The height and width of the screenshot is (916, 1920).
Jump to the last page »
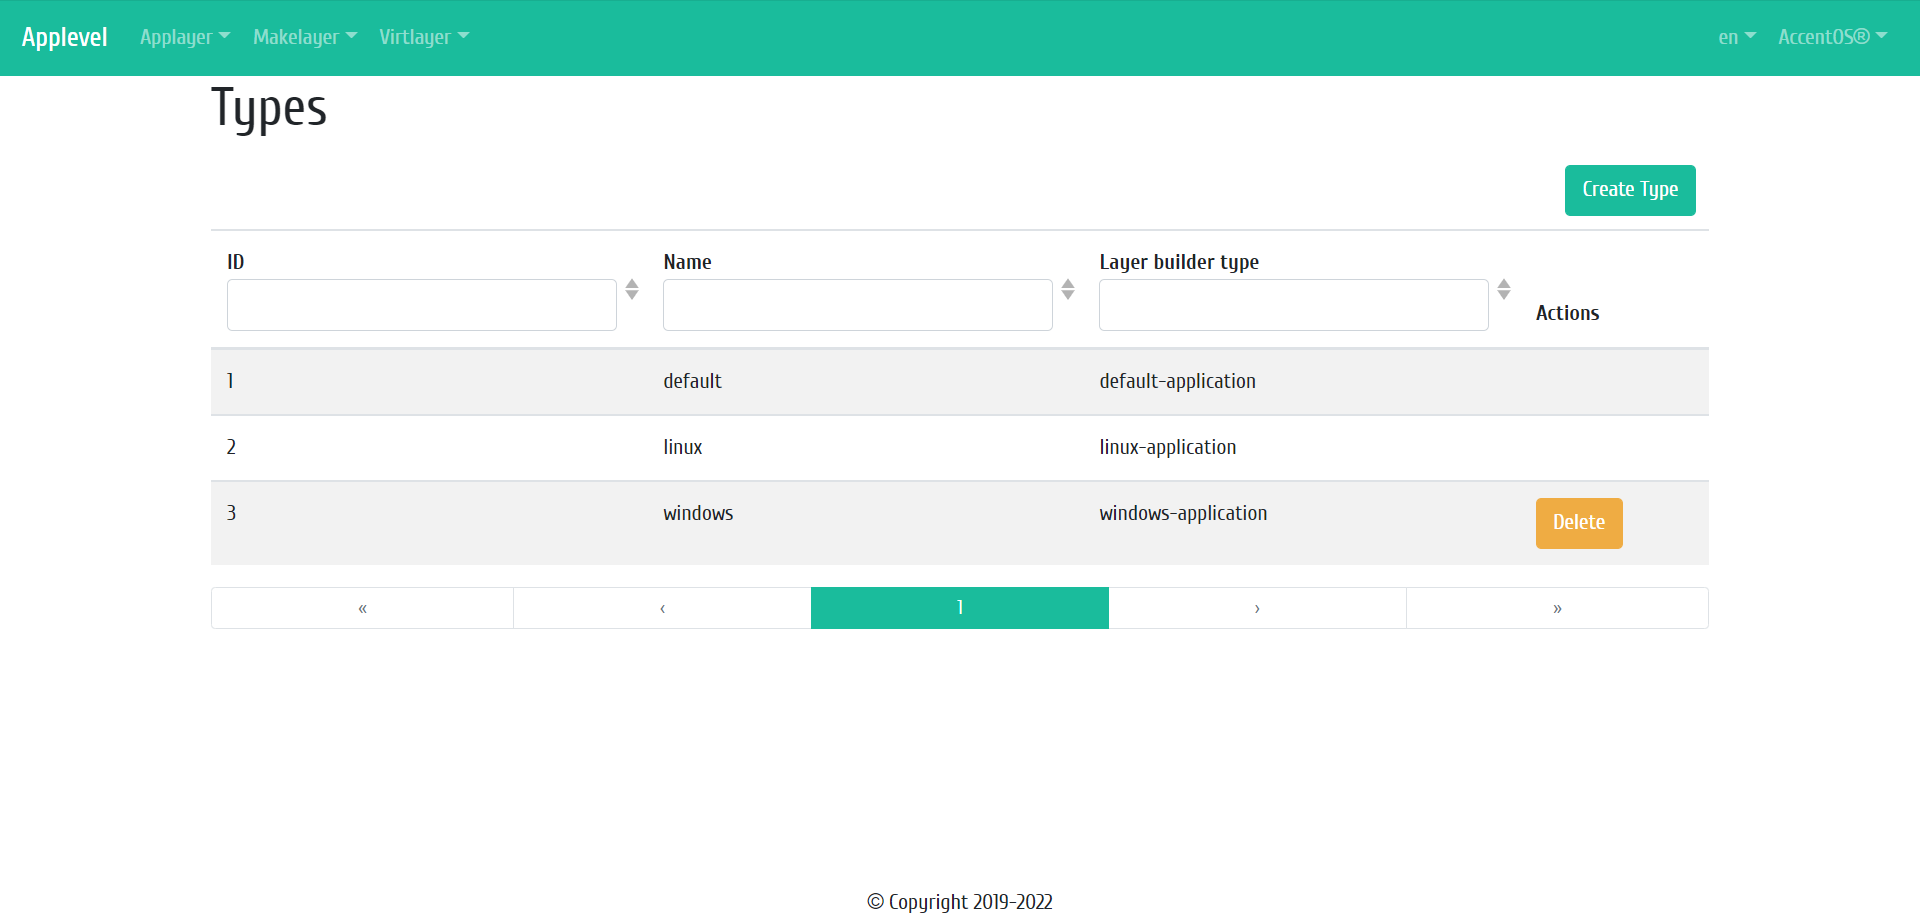[x=1557, y=608]
